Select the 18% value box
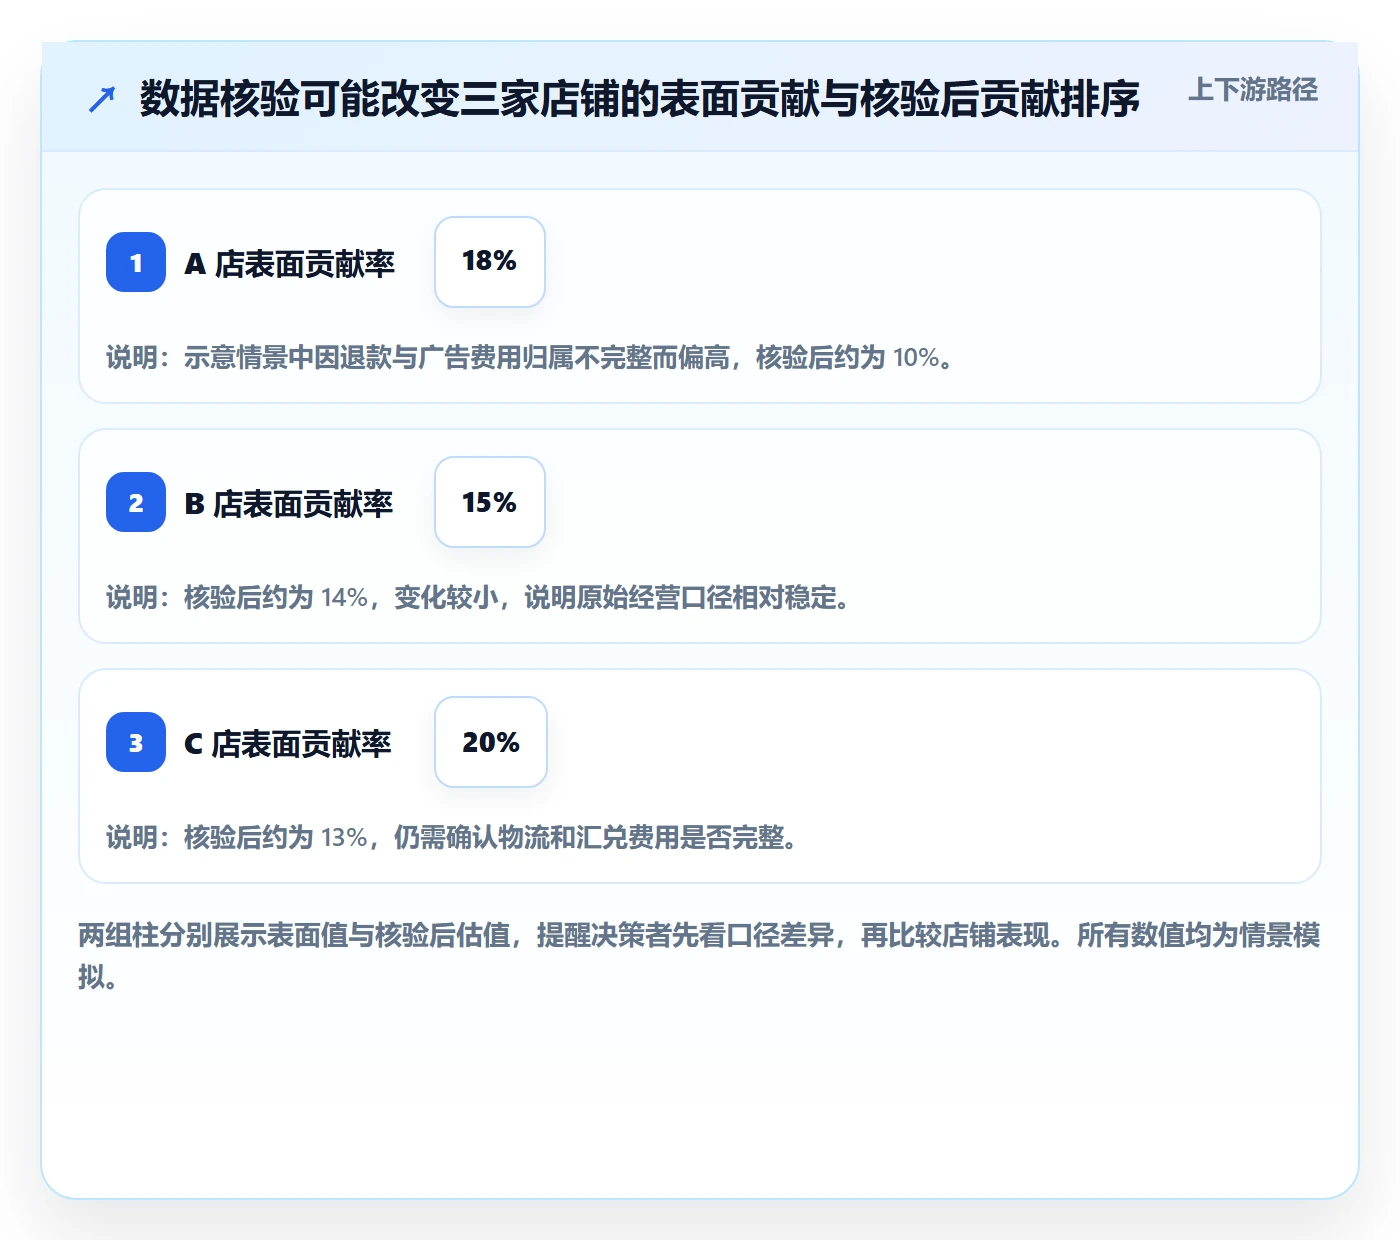Screen dimensions: 1400x1240 (490, 262)
